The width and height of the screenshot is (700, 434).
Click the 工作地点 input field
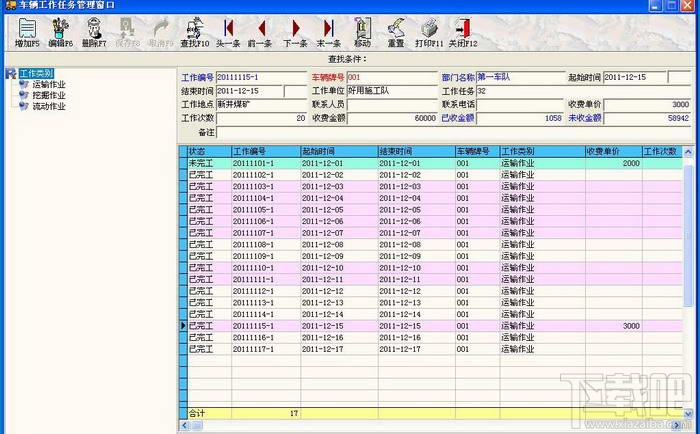(x=261, y=104)
